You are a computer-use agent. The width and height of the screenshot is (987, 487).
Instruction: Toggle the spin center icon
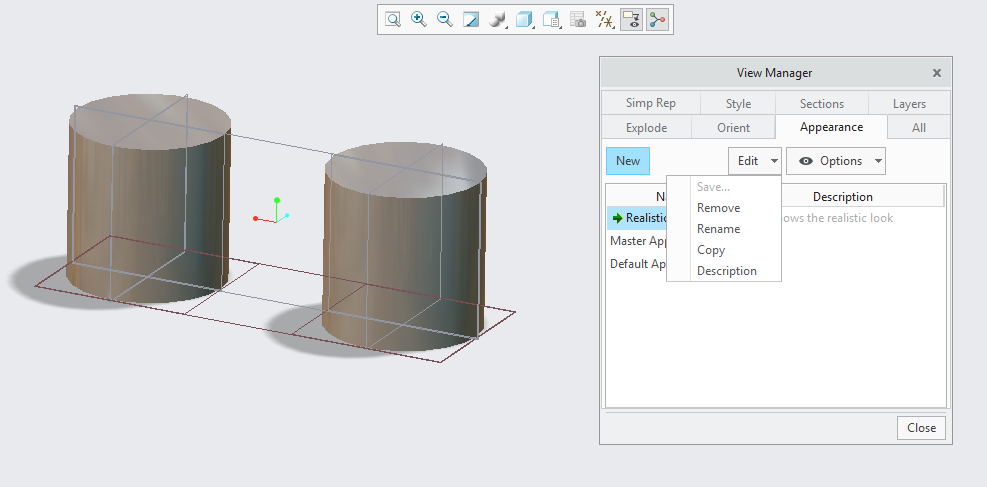(657, 19)
